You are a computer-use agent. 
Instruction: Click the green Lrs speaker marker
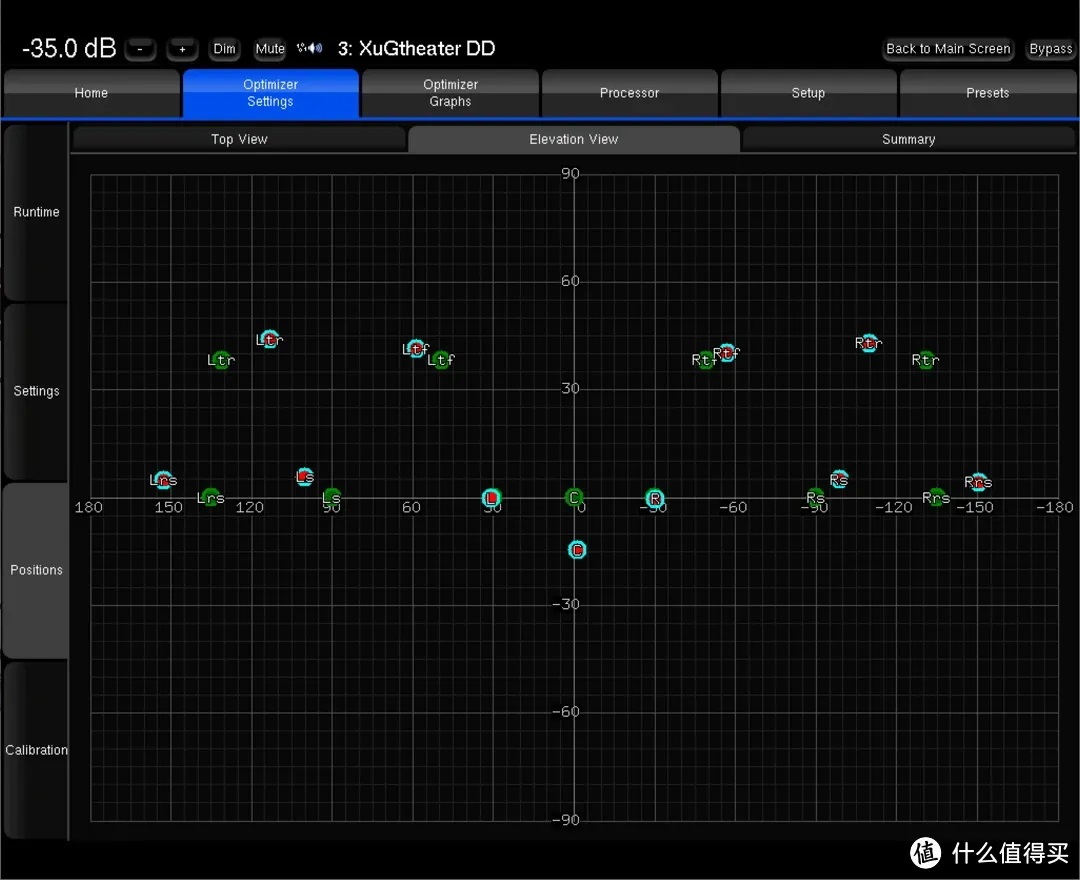point(211,497)
